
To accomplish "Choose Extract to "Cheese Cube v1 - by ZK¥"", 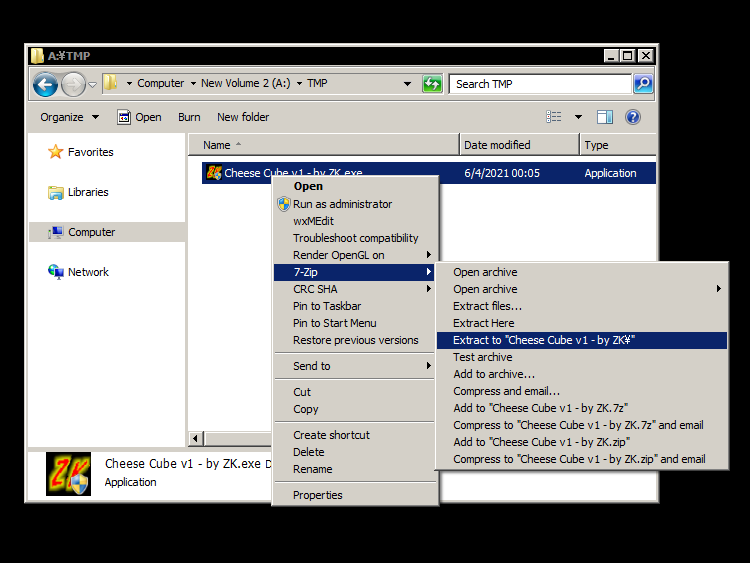I will 582,340.
